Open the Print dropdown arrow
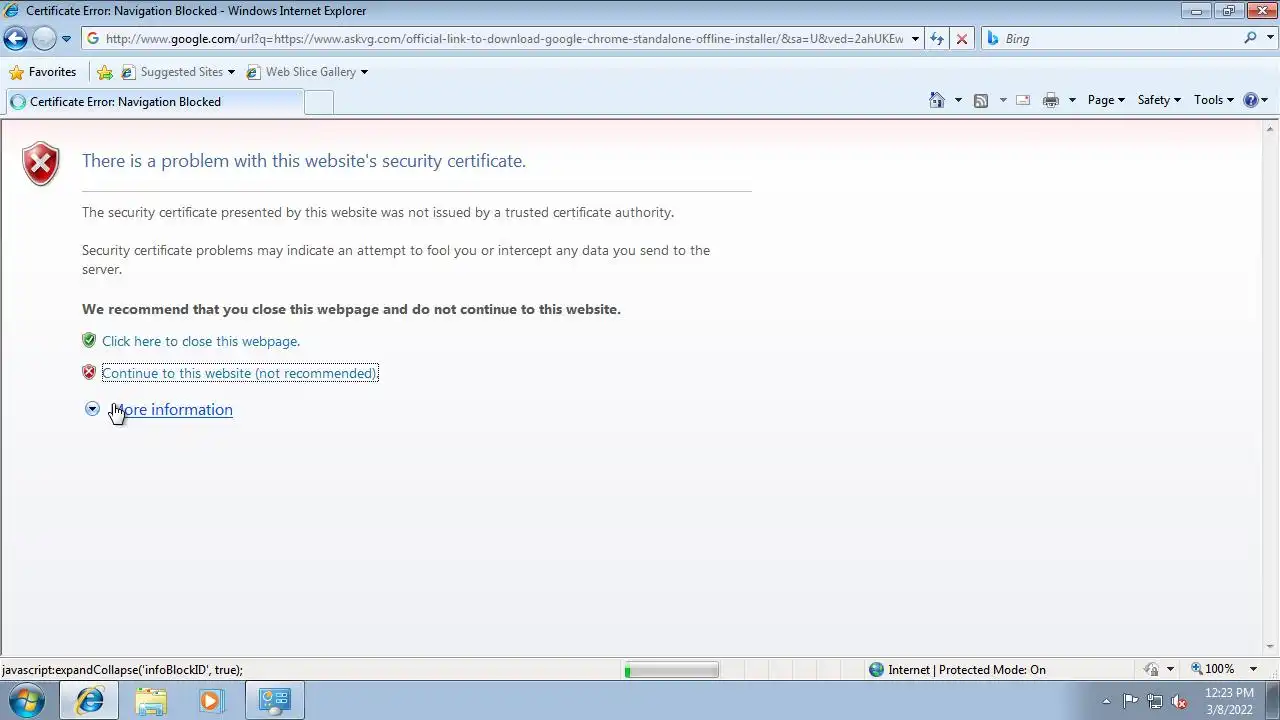The image size is (1280, 720). tap(1072, 100)
